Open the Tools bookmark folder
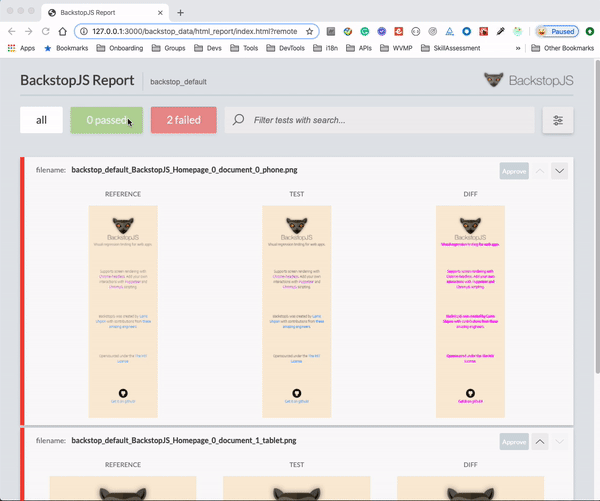Viewport: 600px width, 501px height. pos(244,48)
